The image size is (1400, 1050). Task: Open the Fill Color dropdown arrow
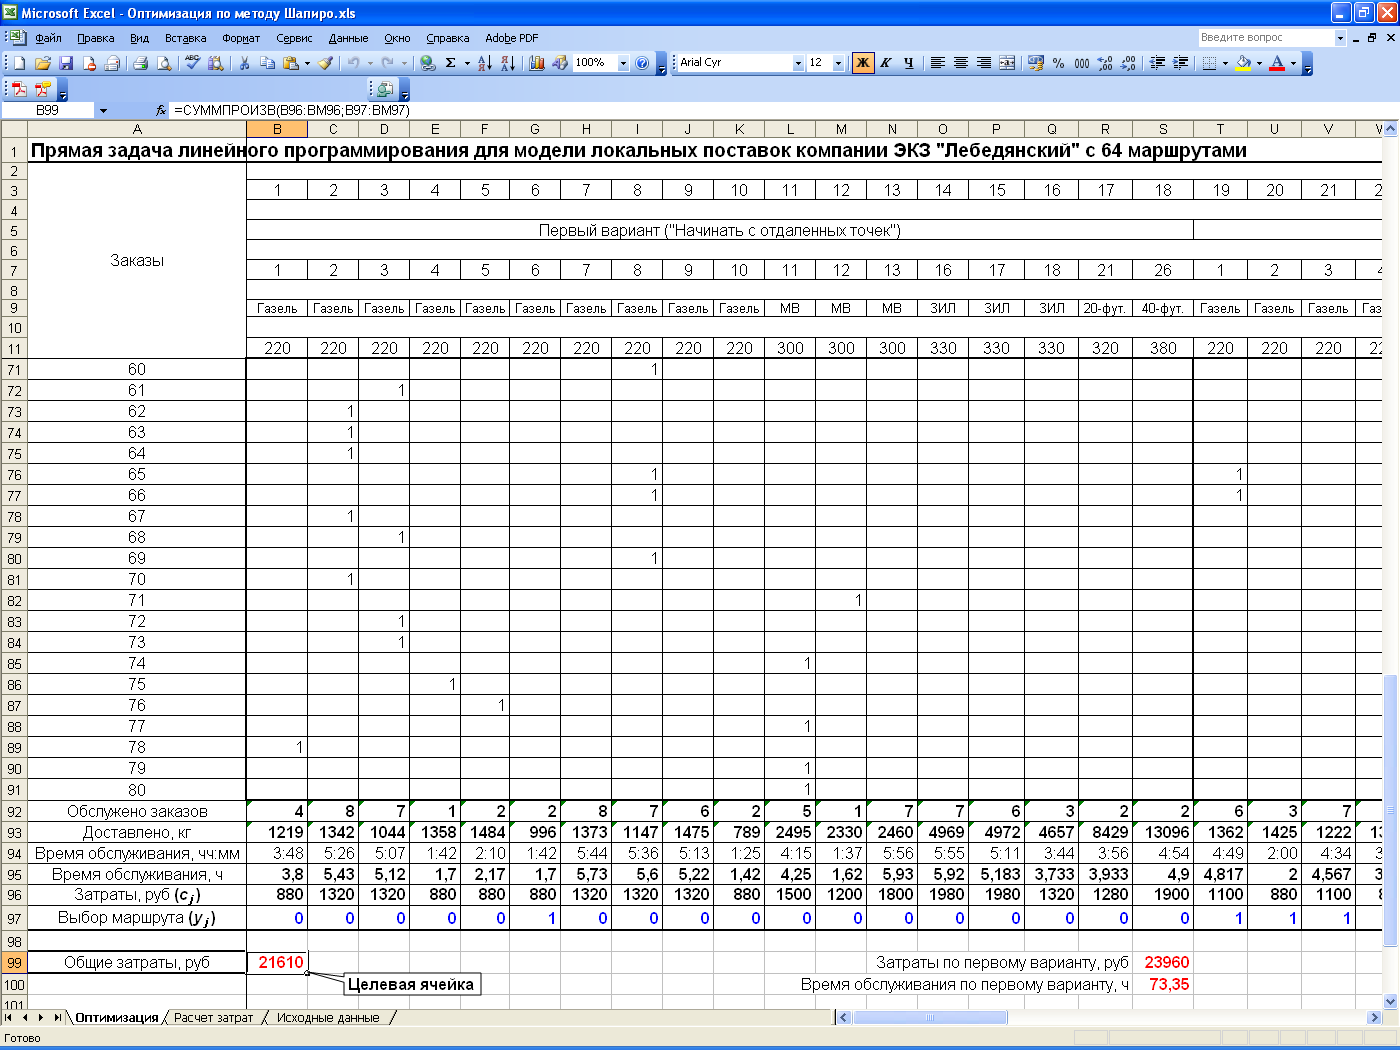[x=1259, y=63]
